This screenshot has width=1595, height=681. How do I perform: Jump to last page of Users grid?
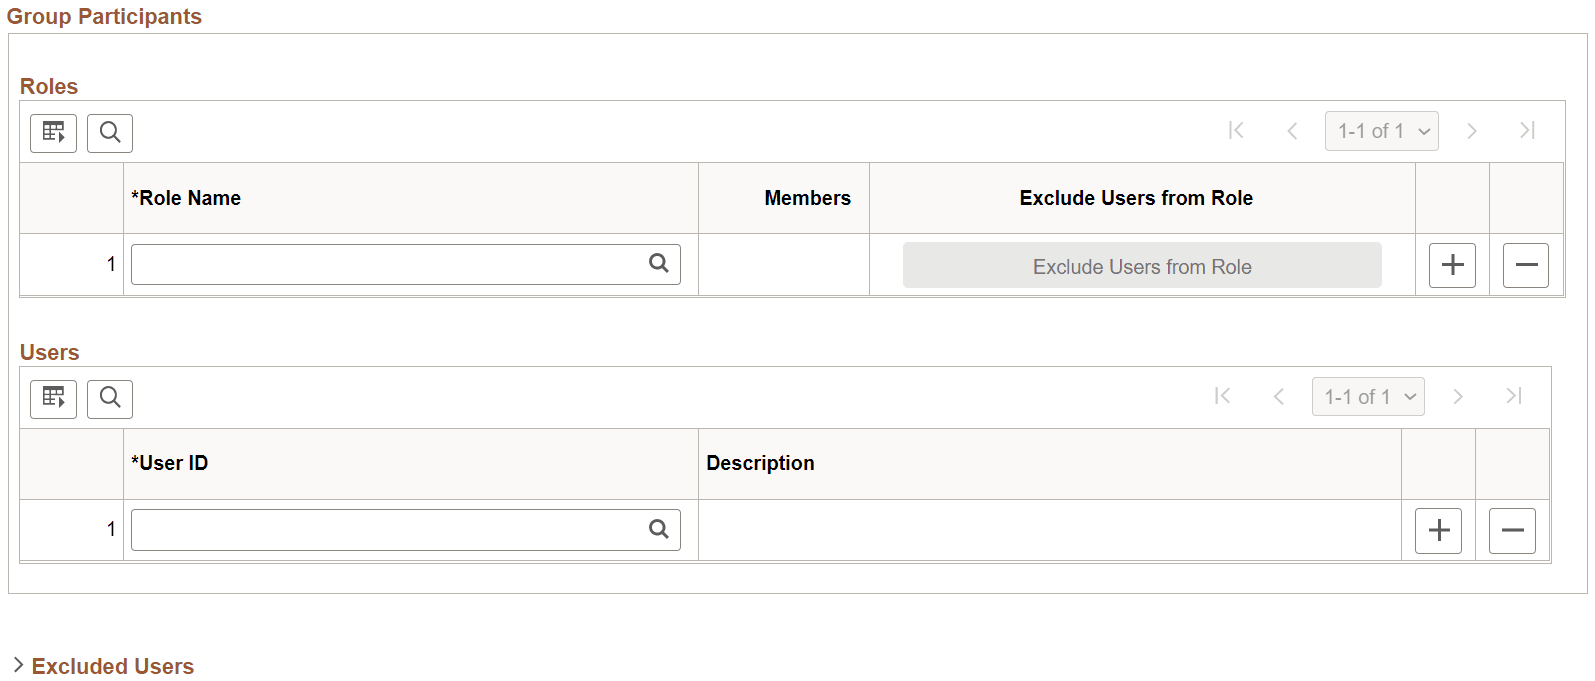click(1513, 396)
